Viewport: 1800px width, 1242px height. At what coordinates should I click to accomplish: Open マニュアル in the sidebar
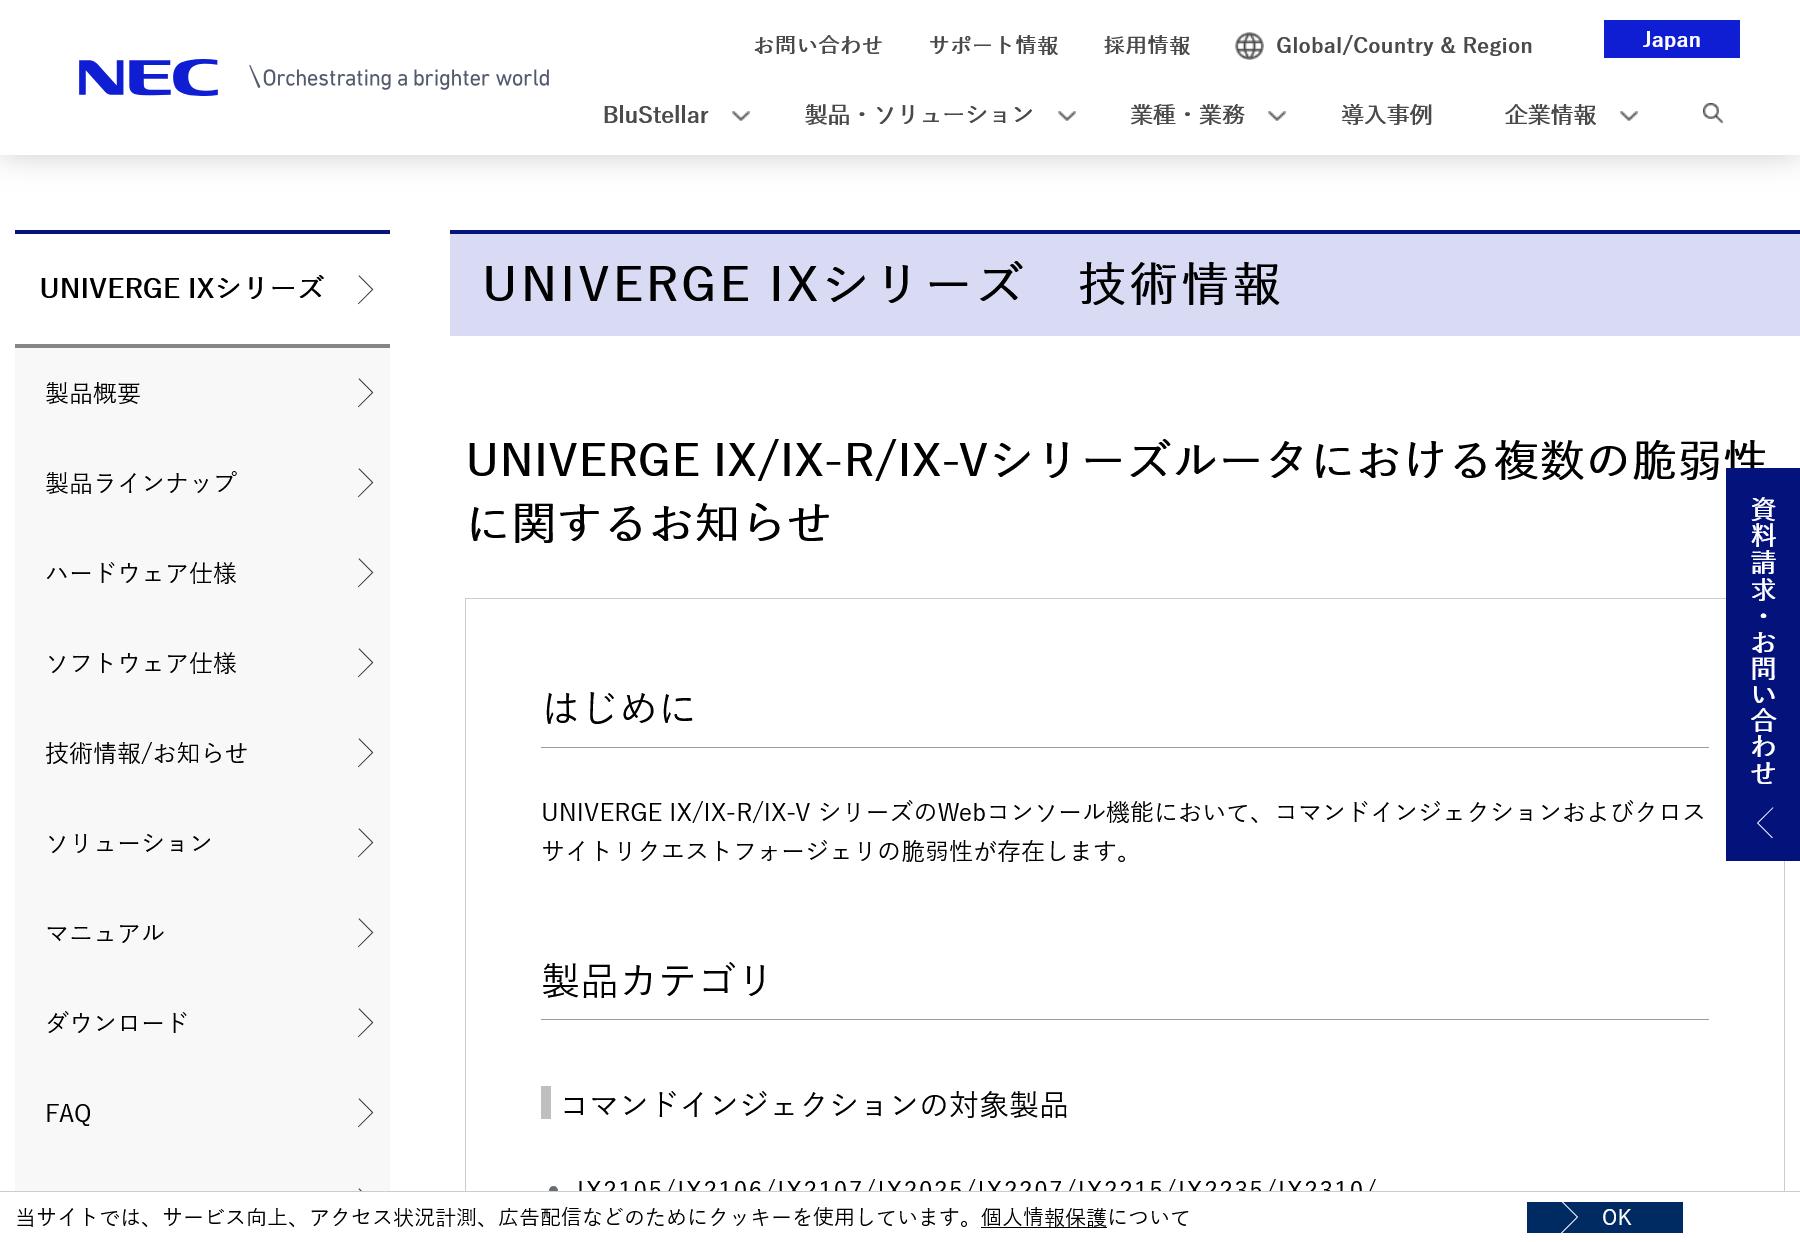[202, 933]
